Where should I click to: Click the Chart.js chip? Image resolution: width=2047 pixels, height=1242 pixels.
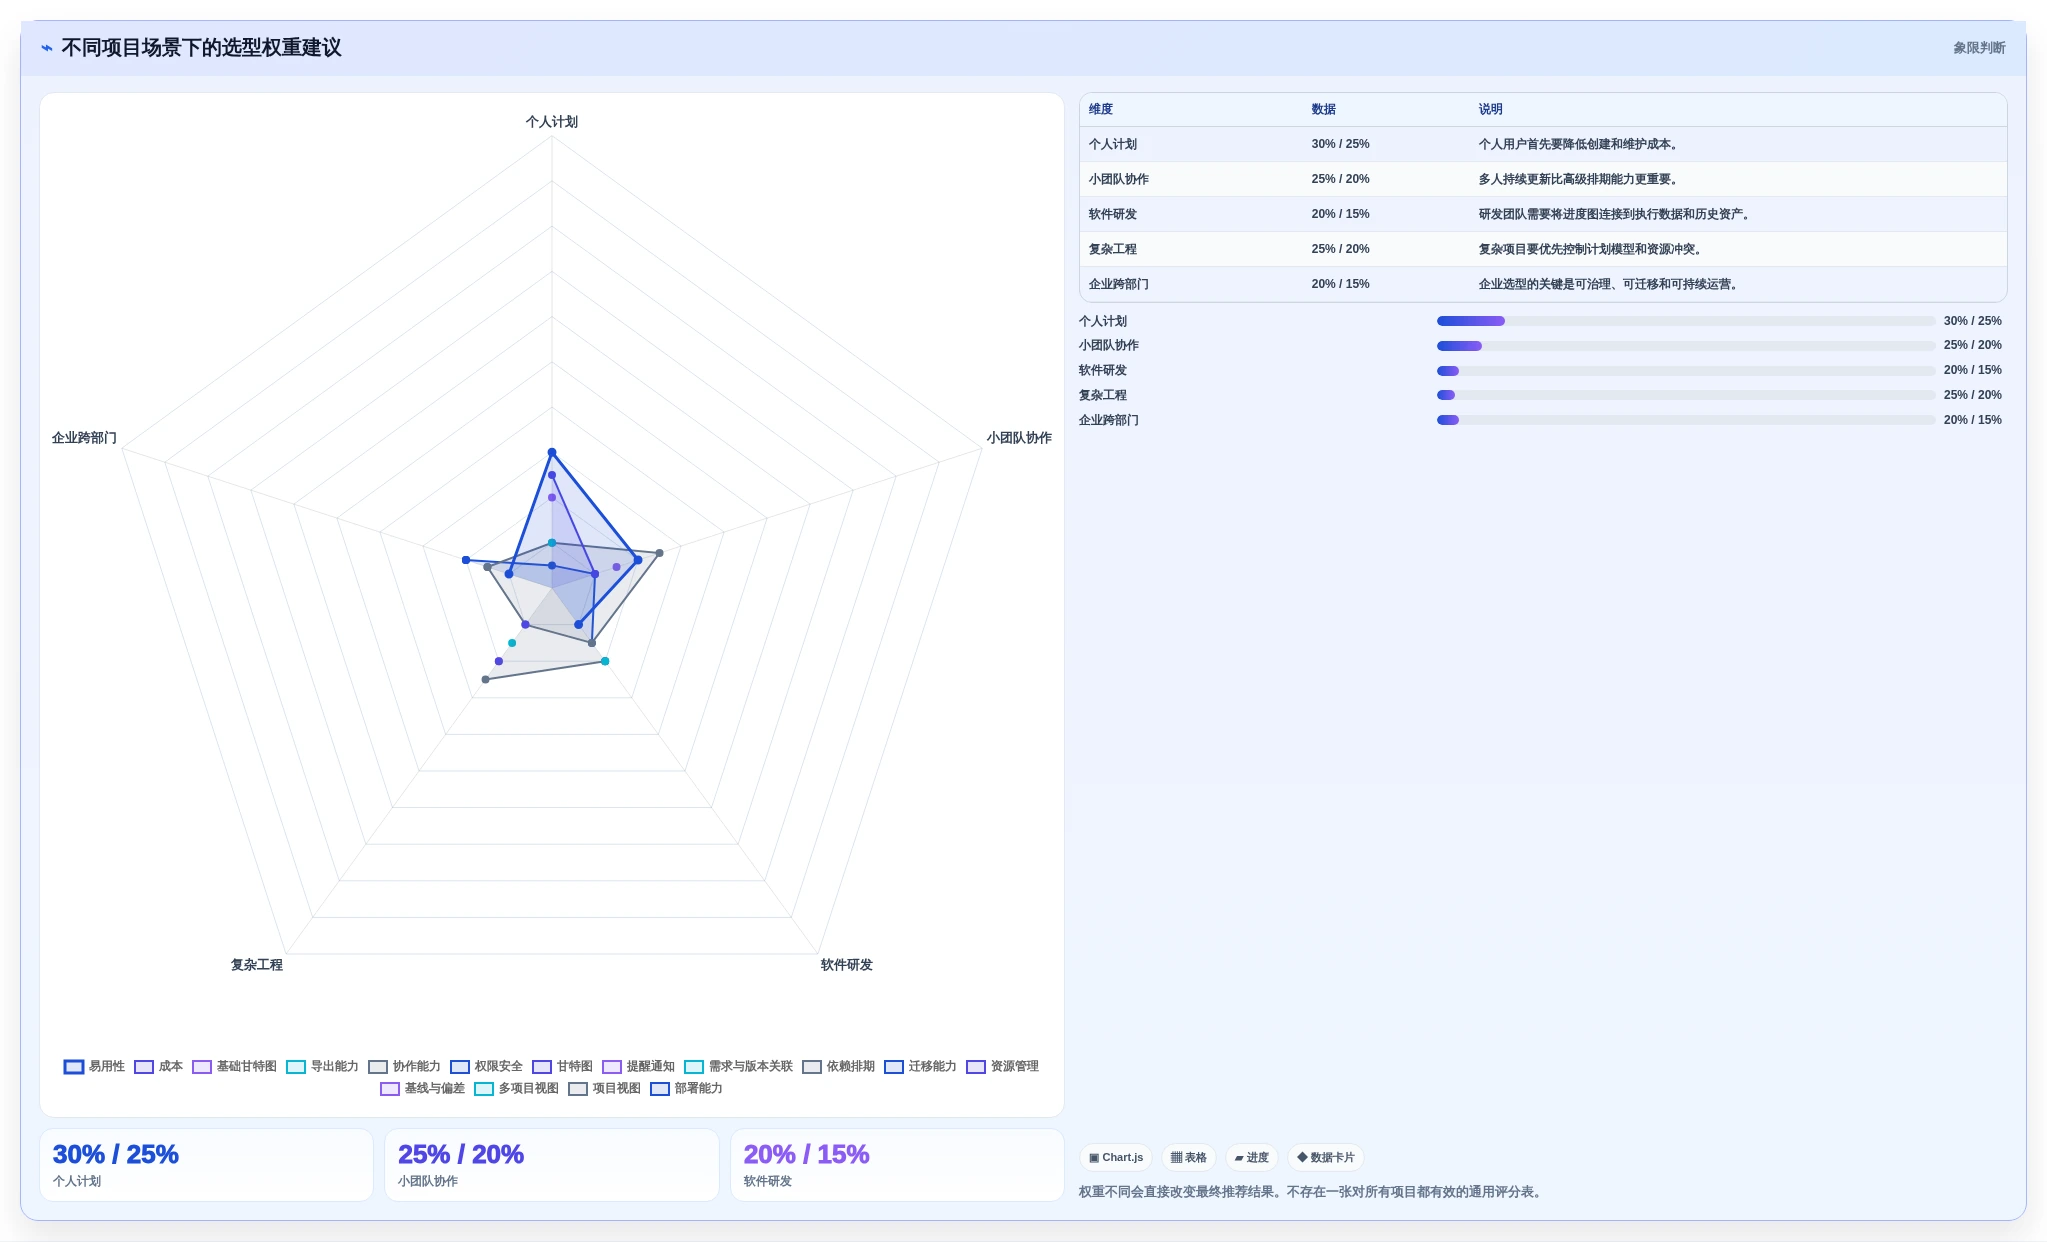click(1116, 1157)
